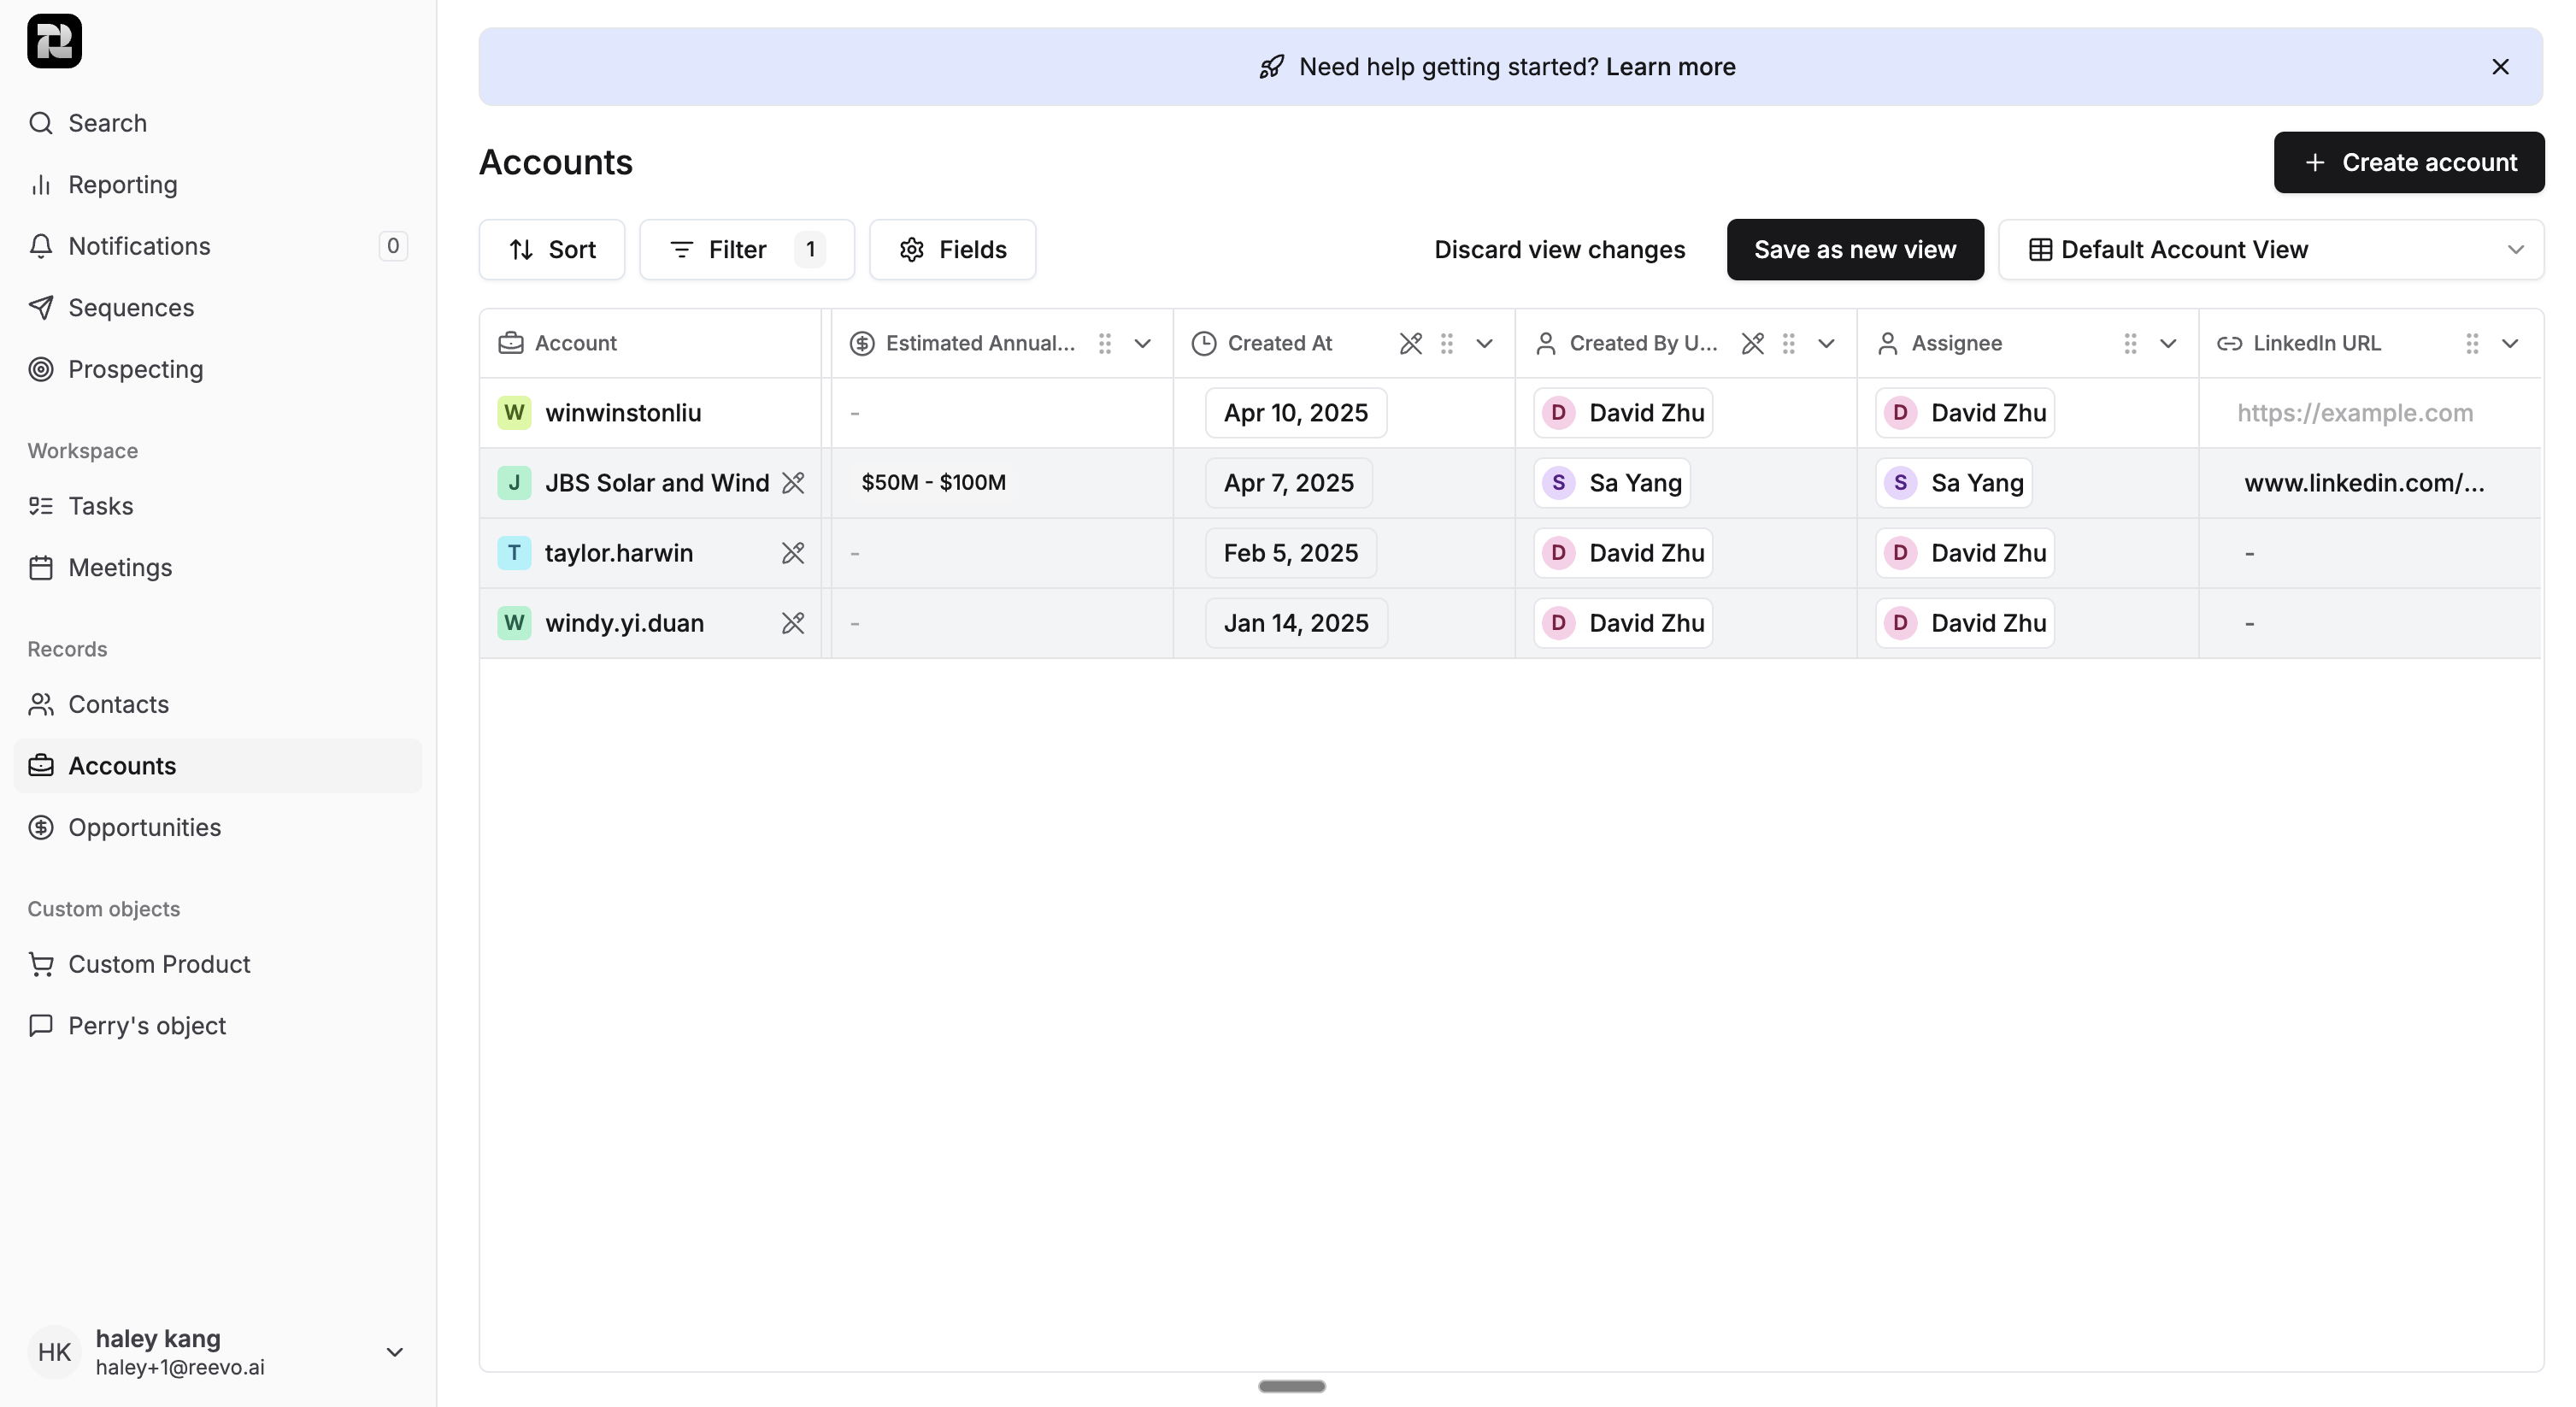The height and width of the screenshot is (1407, 2576).
Task: Click drag-handle icon on LinkedIn URL column
Action: pyautogui.click(x=2472, y=343)
